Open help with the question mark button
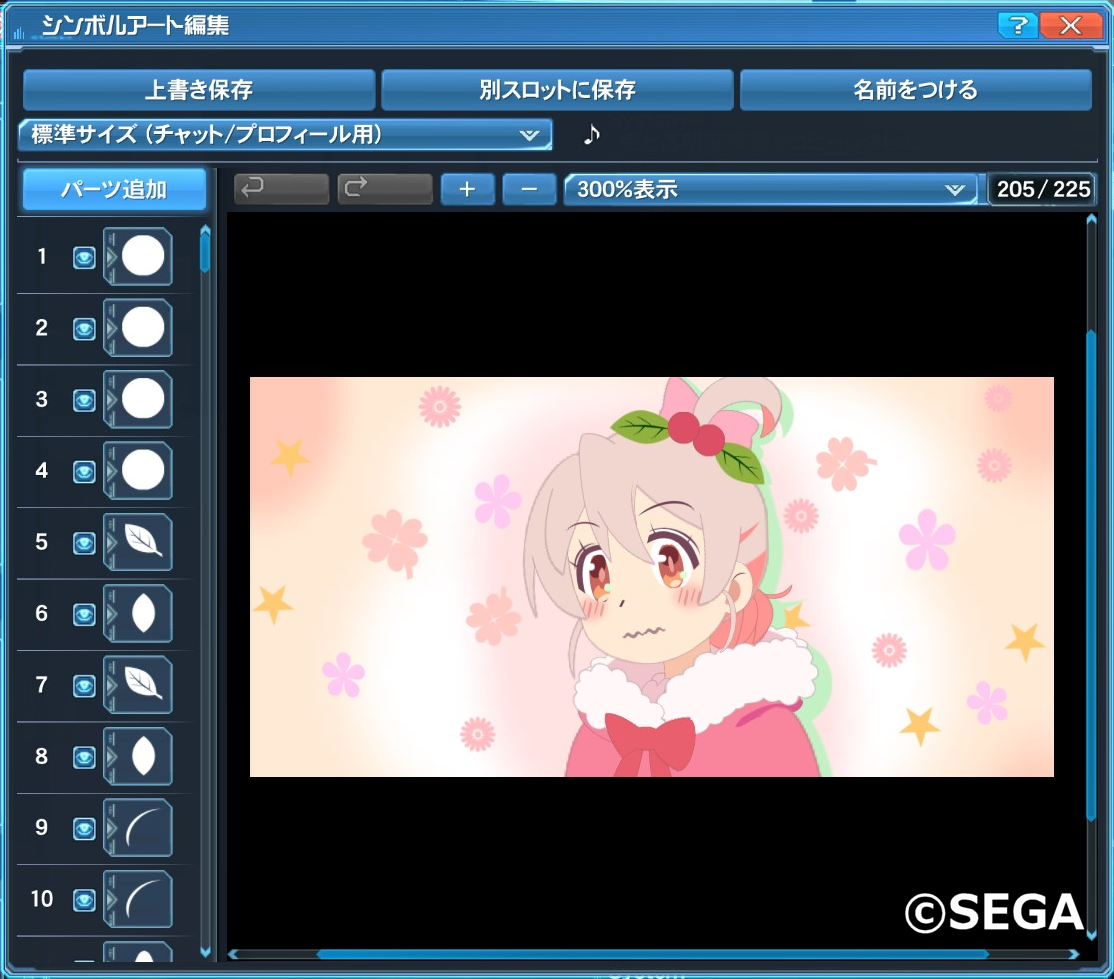 pos(1017,26)
